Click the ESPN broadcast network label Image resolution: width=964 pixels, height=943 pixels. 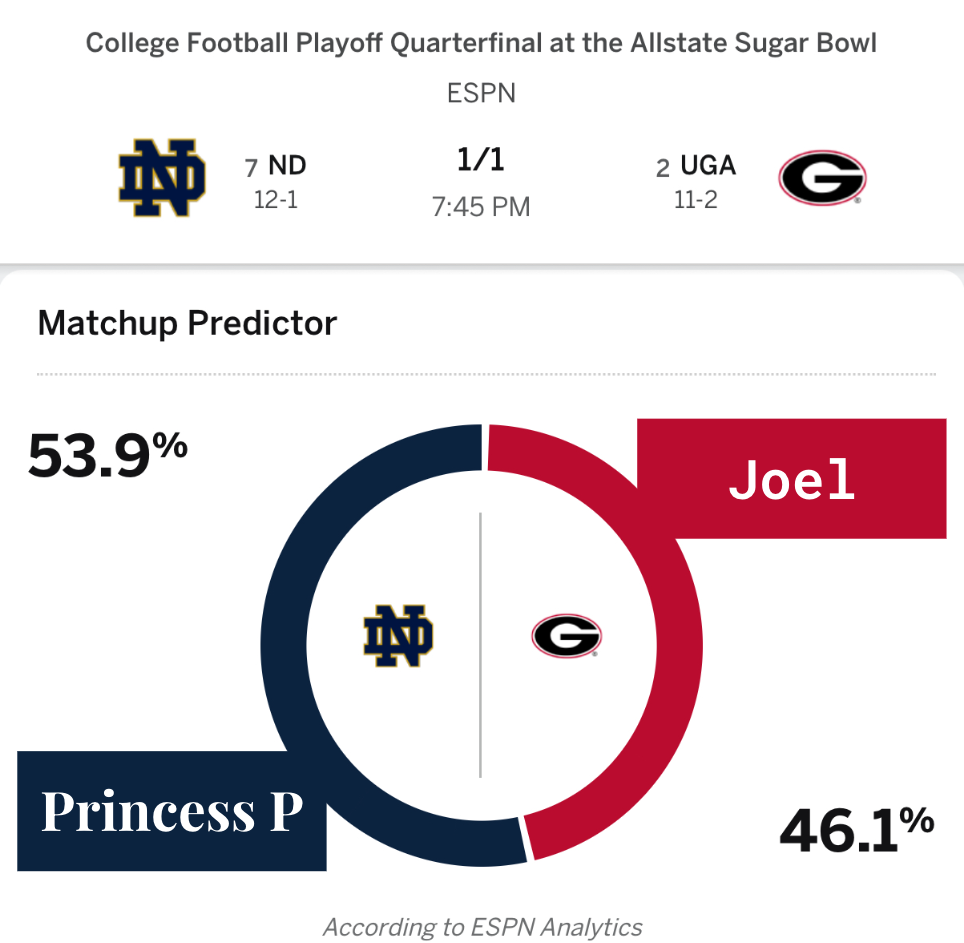[481, 94]
